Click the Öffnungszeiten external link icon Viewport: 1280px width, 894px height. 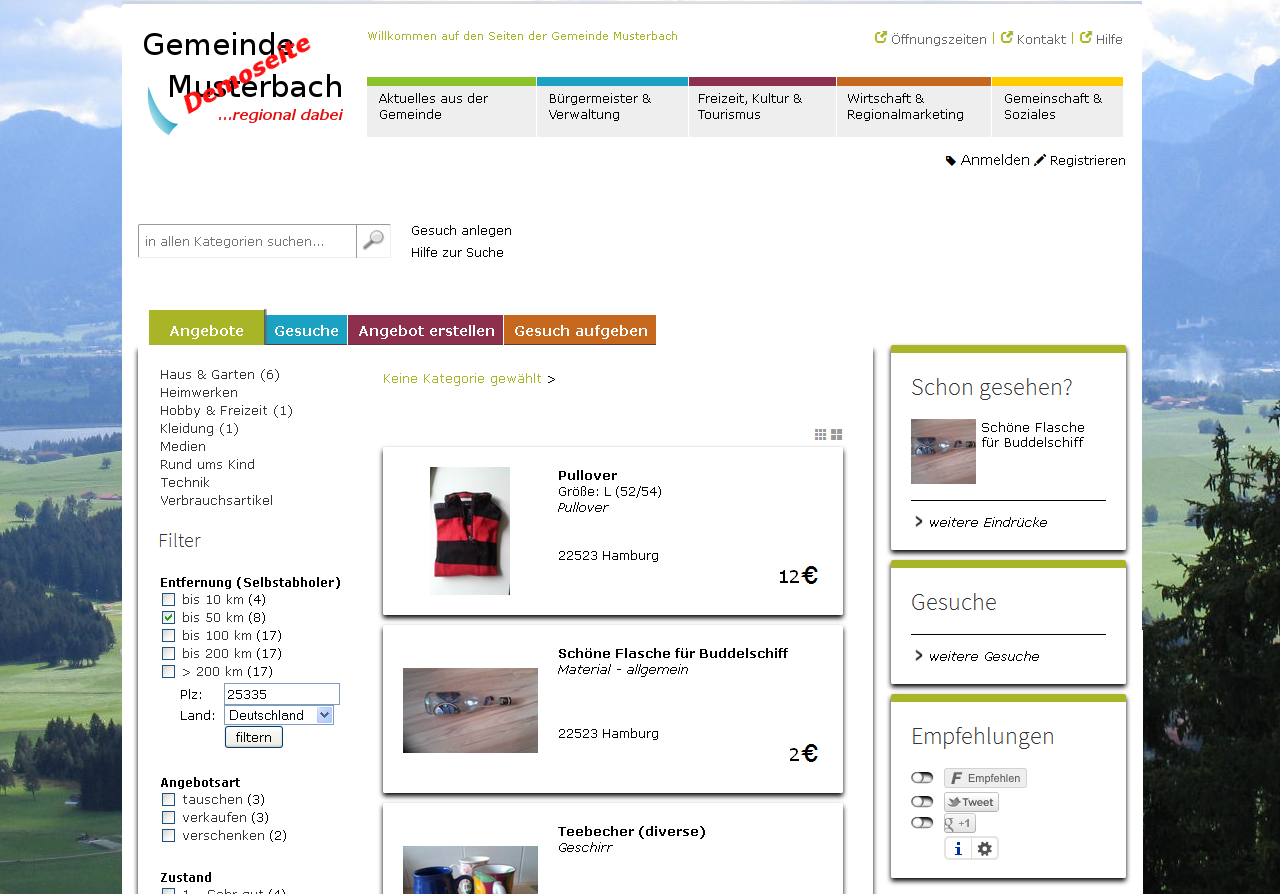click(x=881, y=37)
